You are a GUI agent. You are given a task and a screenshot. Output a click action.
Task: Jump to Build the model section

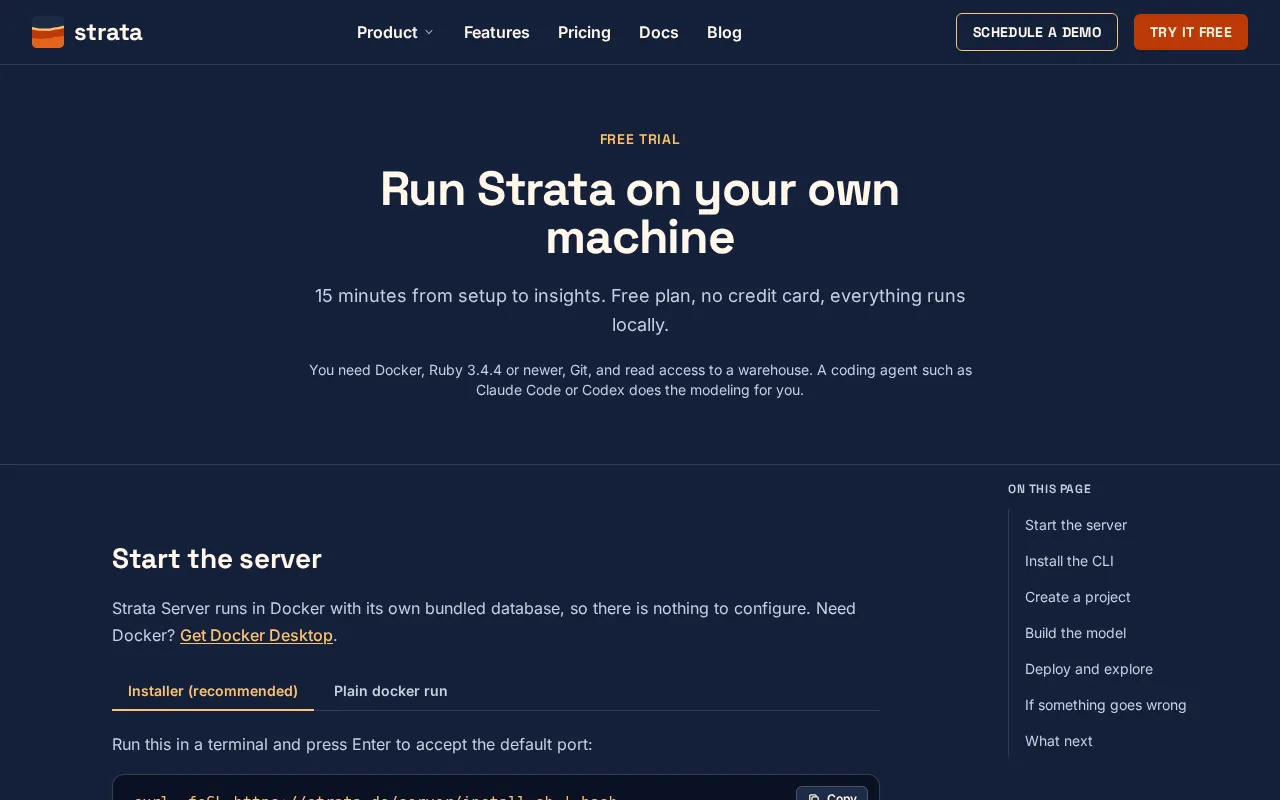tap(1075, 633)
